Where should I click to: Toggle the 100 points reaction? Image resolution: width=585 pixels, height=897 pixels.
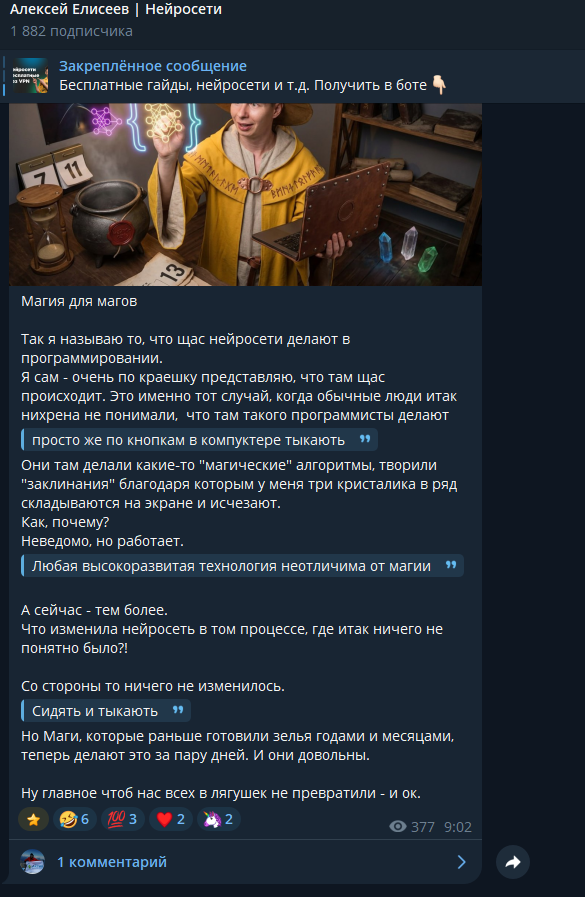pos(122,819)
